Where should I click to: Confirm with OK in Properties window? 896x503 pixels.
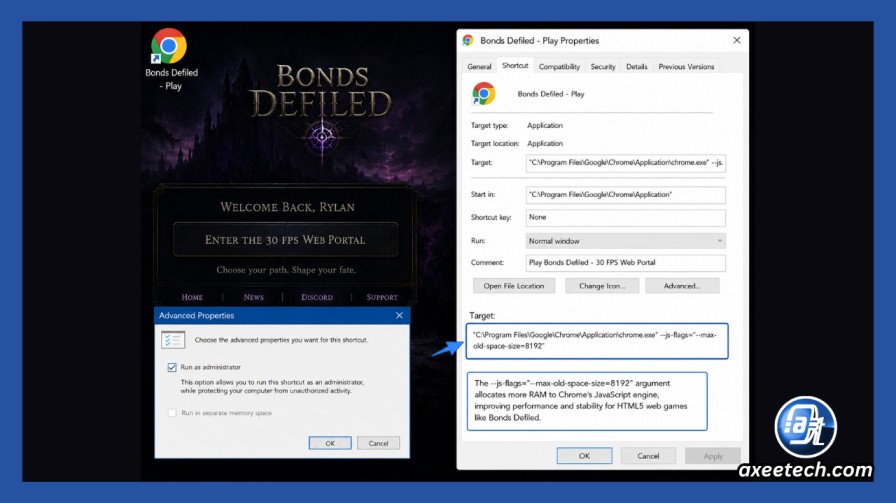tap(584, 456)
